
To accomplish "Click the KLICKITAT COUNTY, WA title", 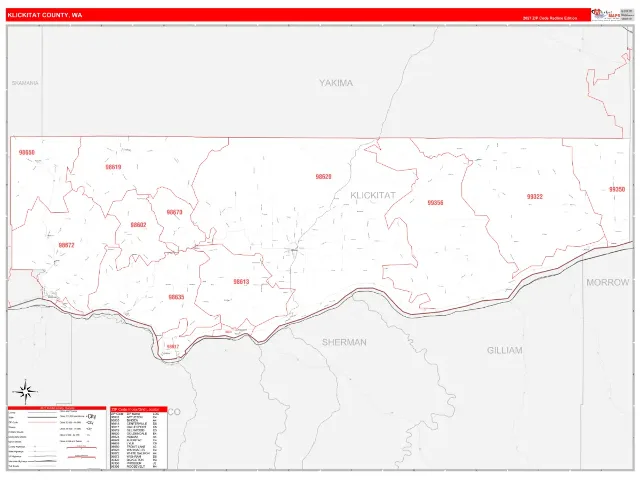I will tap(44, 15).
